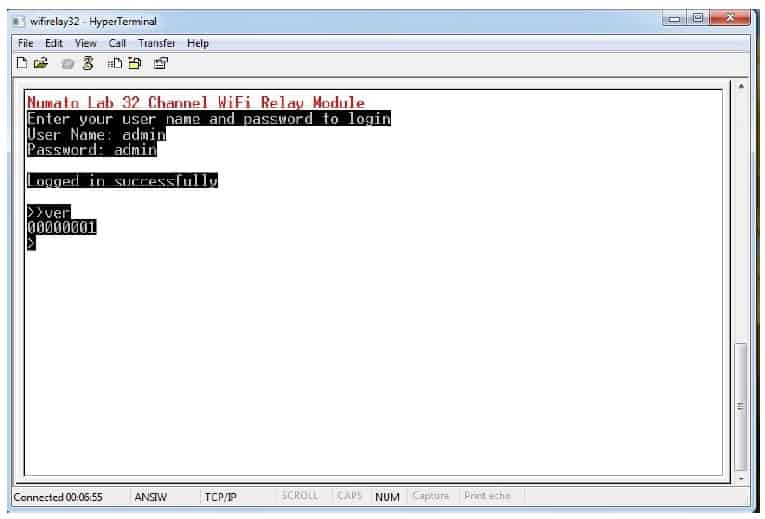The image size is (765, 519).
Task: Open the Edit menu
Action: [53, 43]
